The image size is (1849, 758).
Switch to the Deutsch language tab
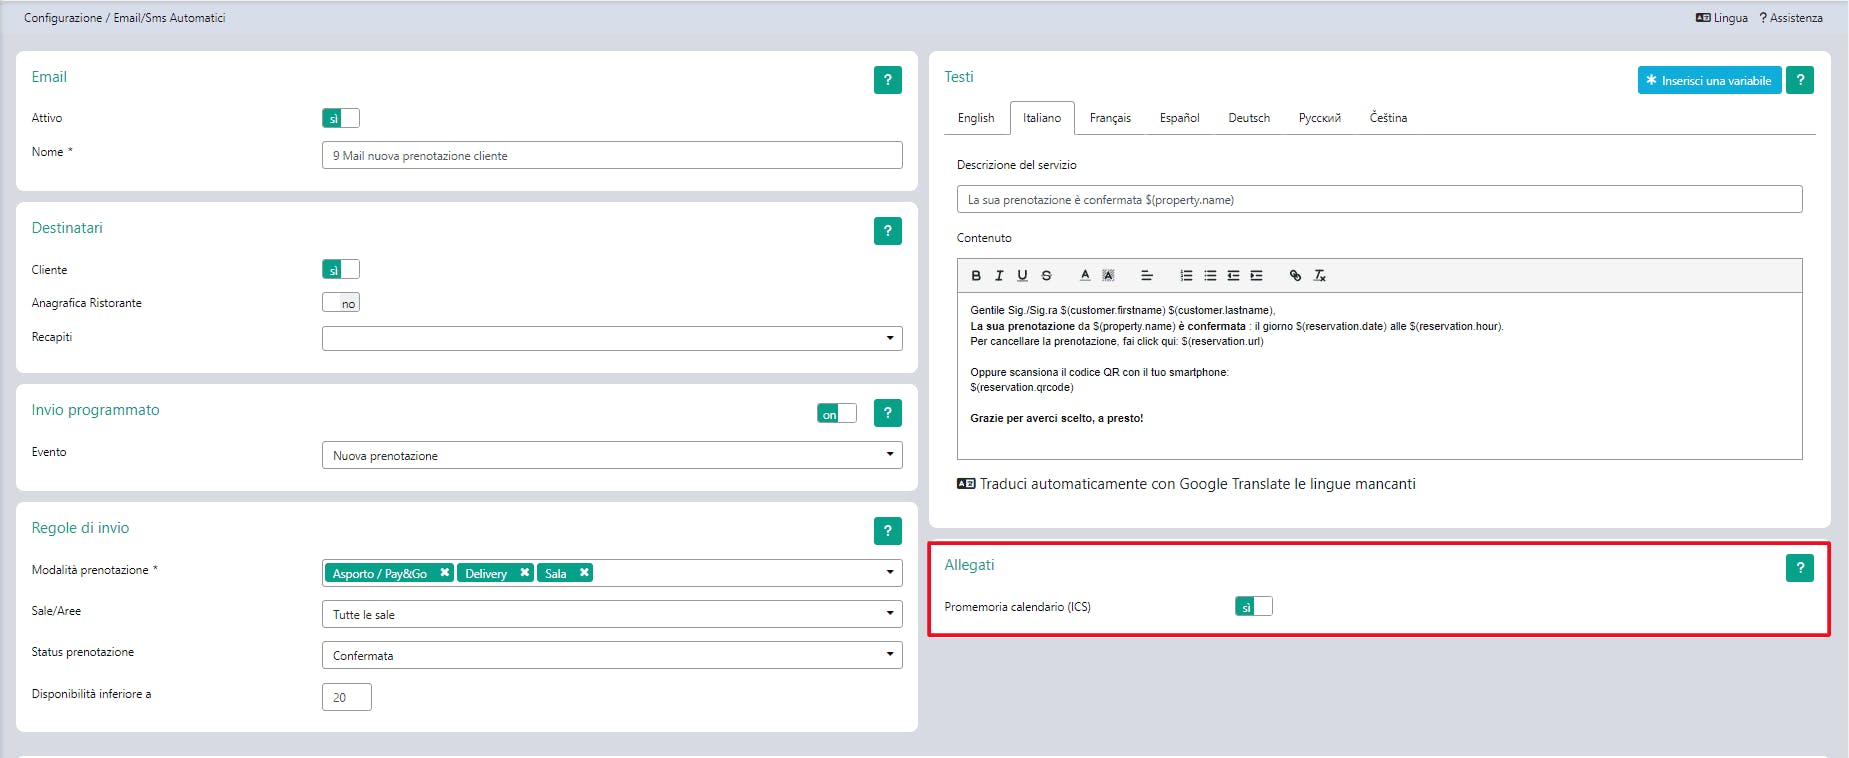(x=1249, y=118)
